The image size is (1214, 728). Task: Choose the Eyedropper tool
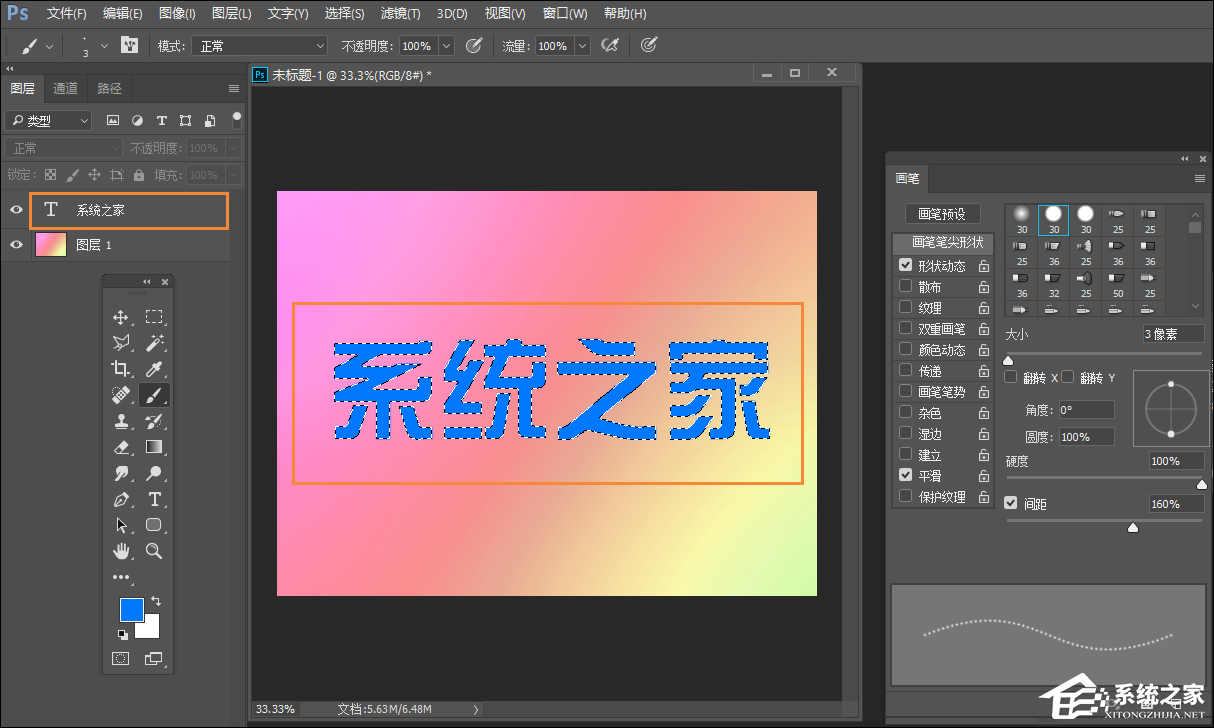[x=153, y=368]
